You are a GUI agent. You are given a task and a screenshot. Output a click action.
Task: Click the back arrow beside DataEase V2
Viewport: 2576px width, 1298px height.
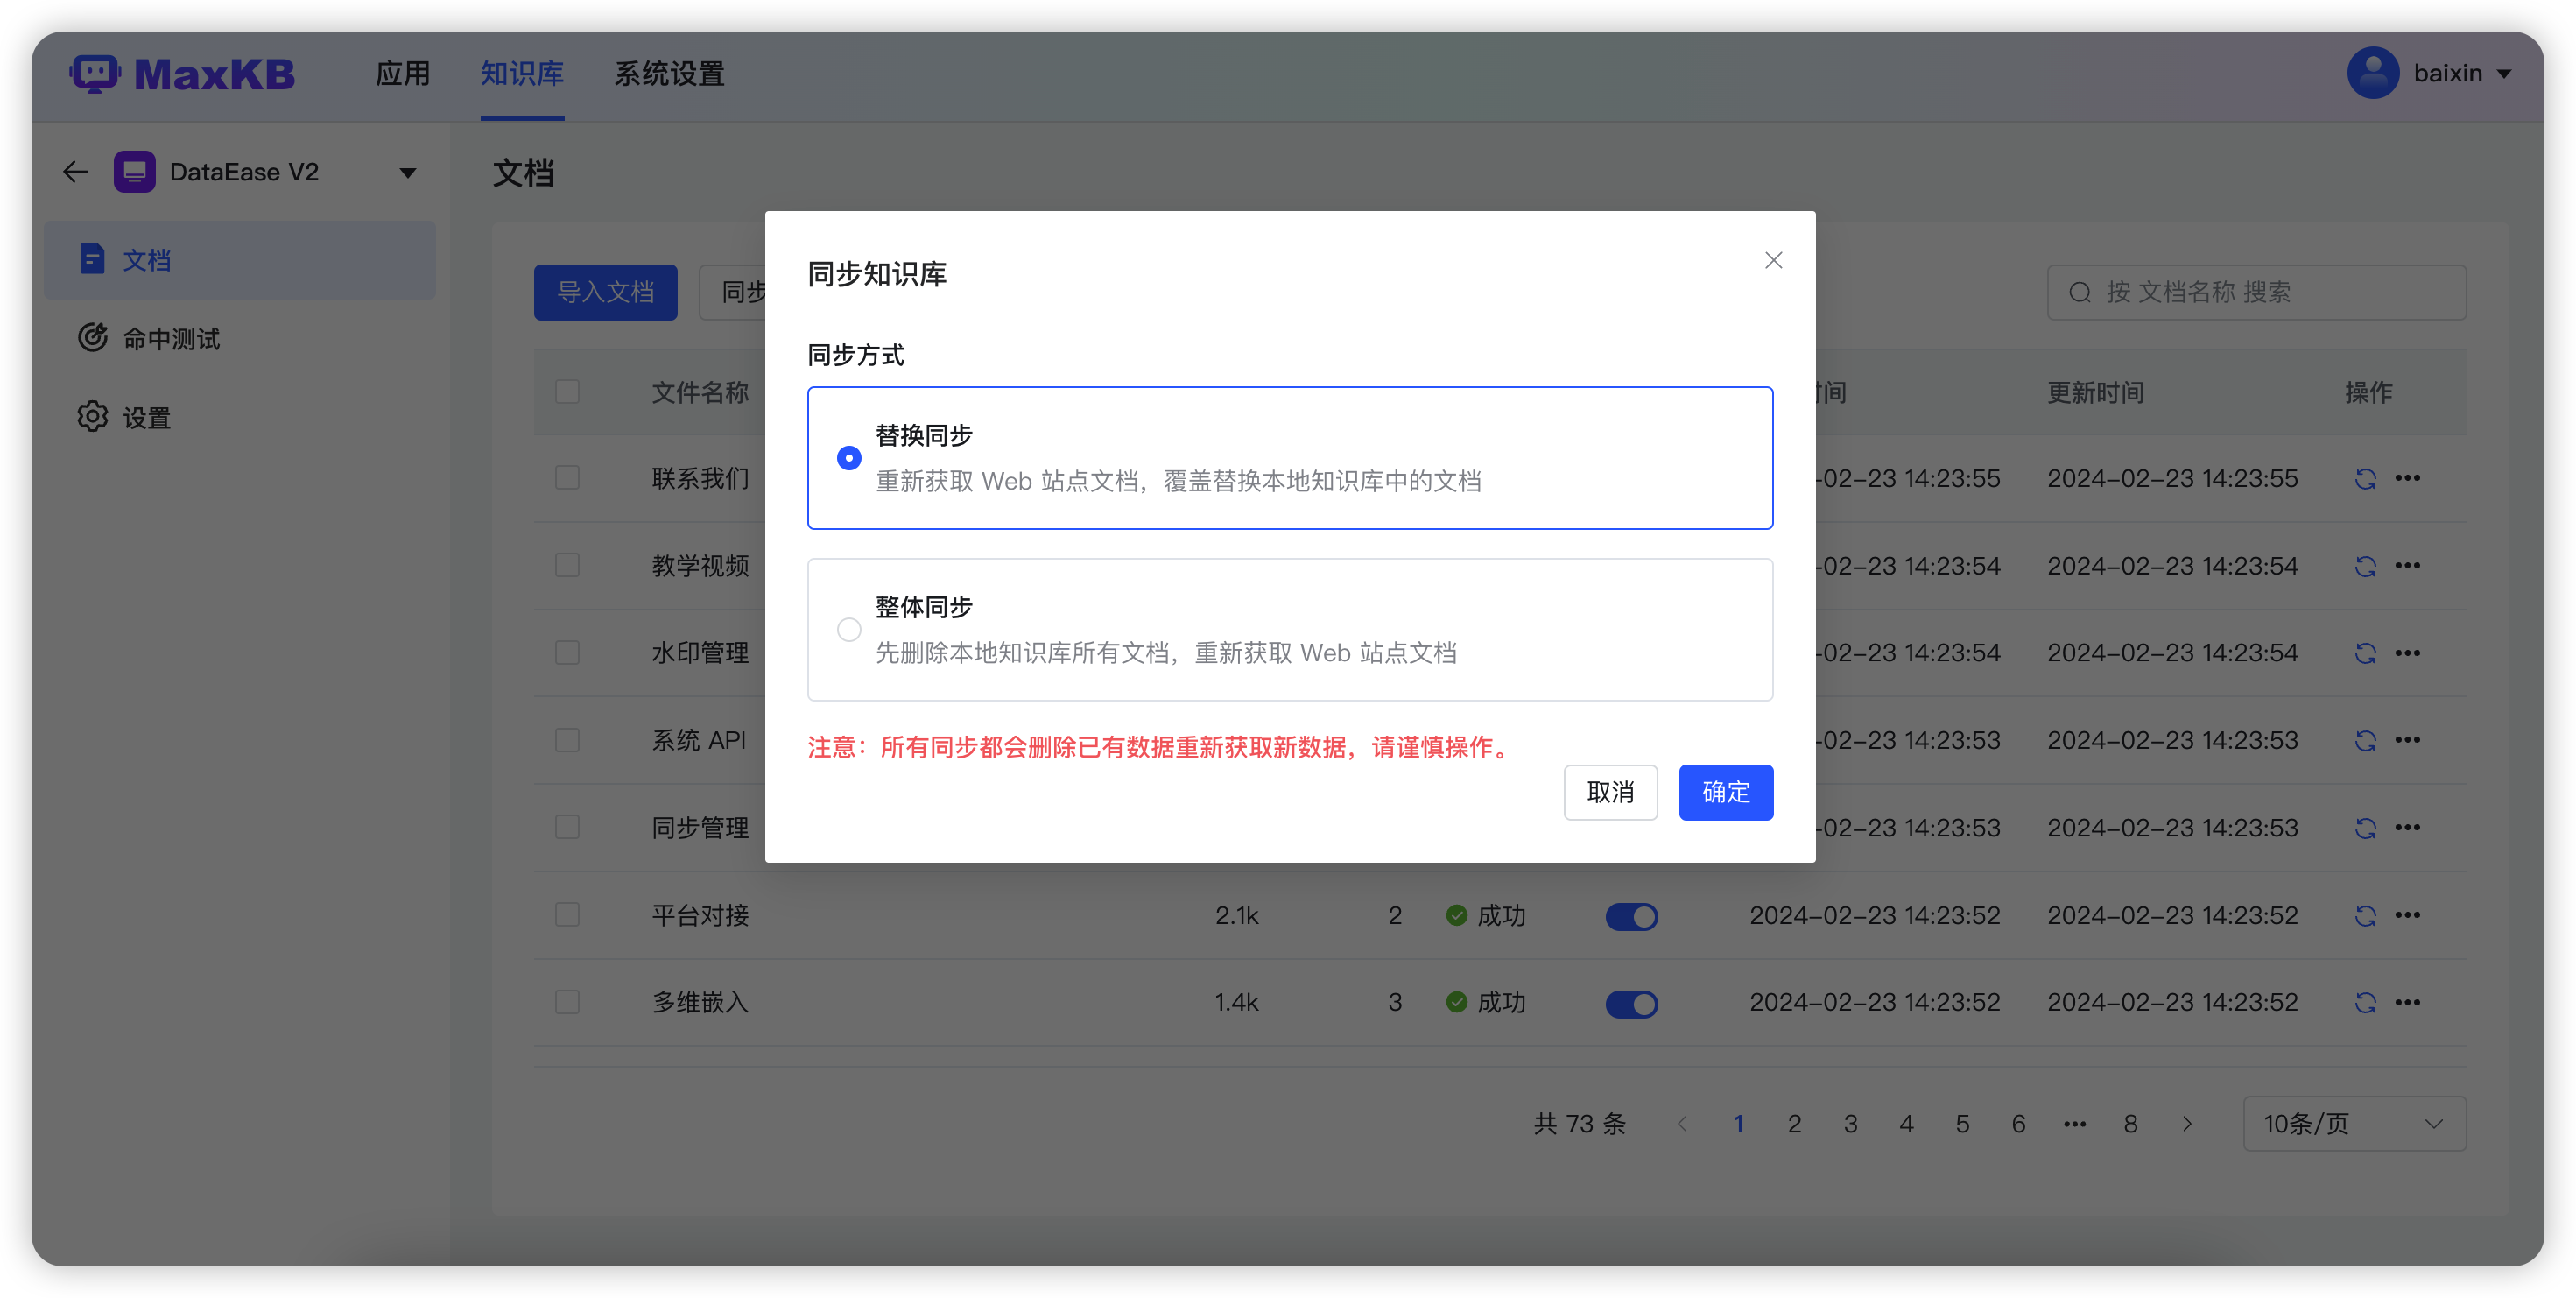click(x=75, y=171)
